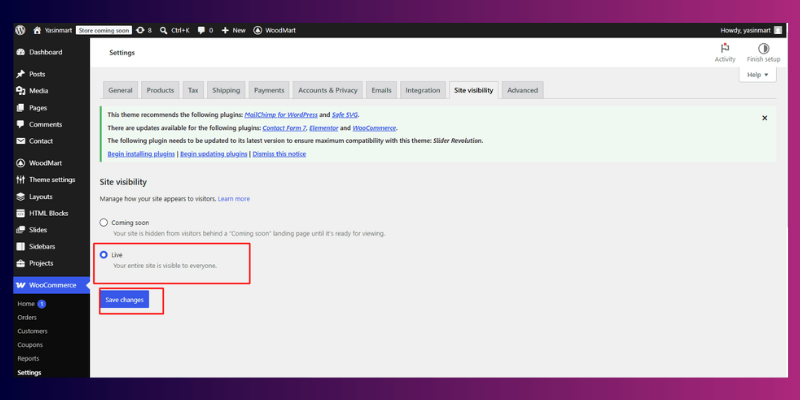The height and width of the screenshot is (400, 800).
Task: Open Theme settings in the sidebar
Action: point(52,180)
